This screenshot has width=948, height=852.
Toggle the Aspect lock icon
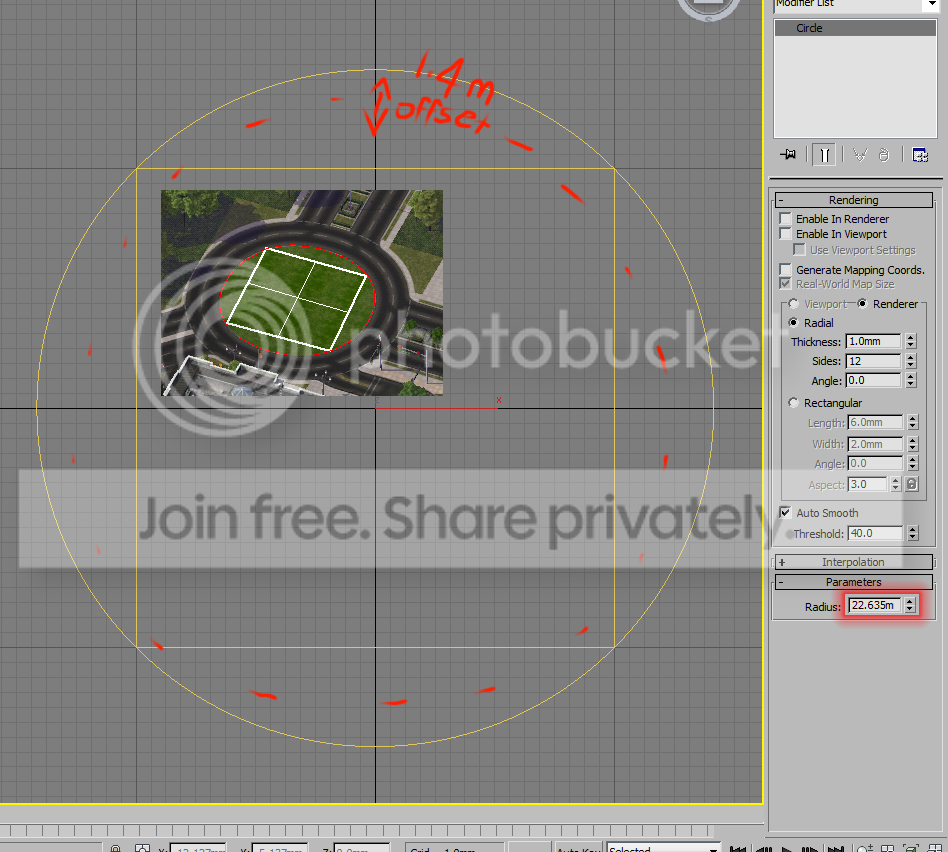912,484
